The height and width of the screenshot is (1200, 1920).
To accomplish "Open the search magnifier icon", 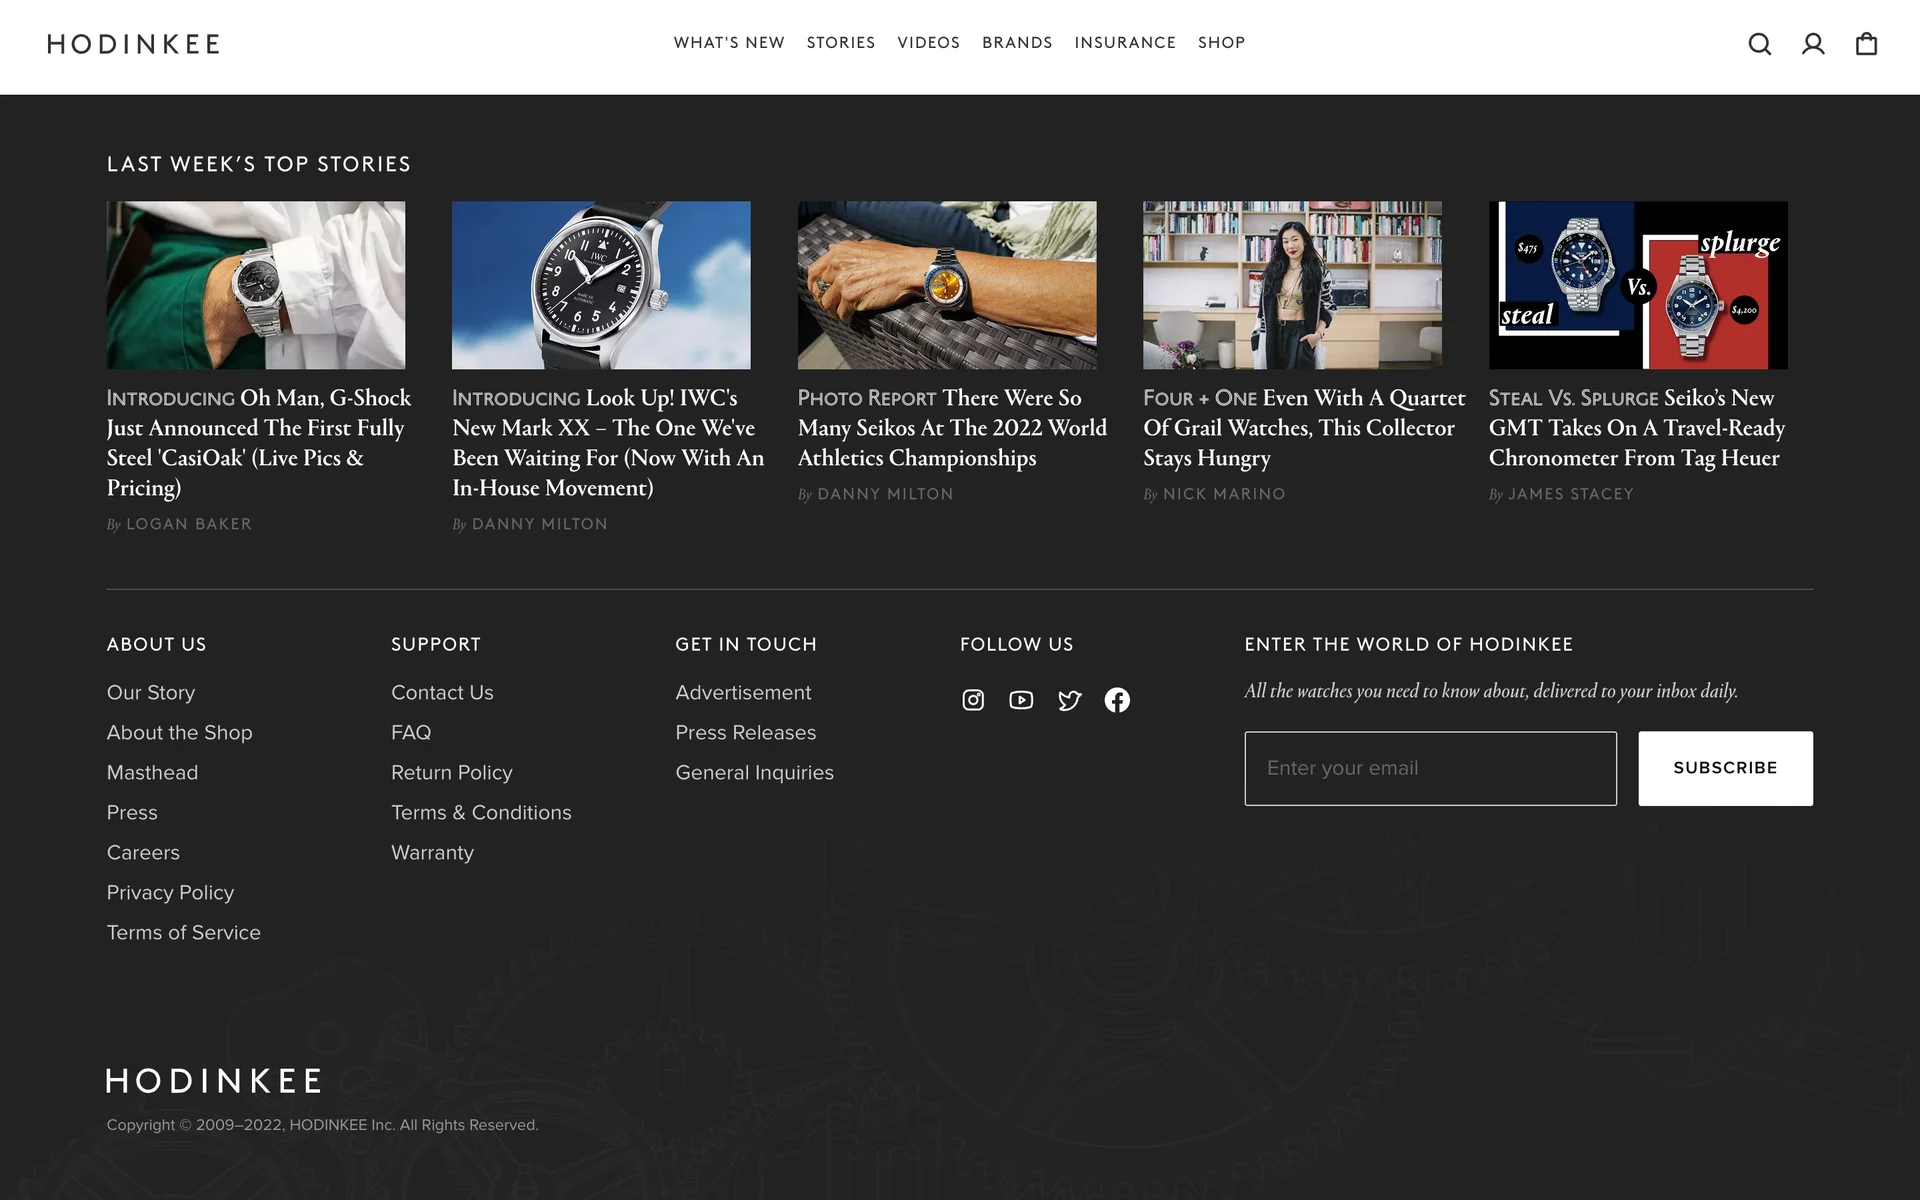I will point(1759,44).
